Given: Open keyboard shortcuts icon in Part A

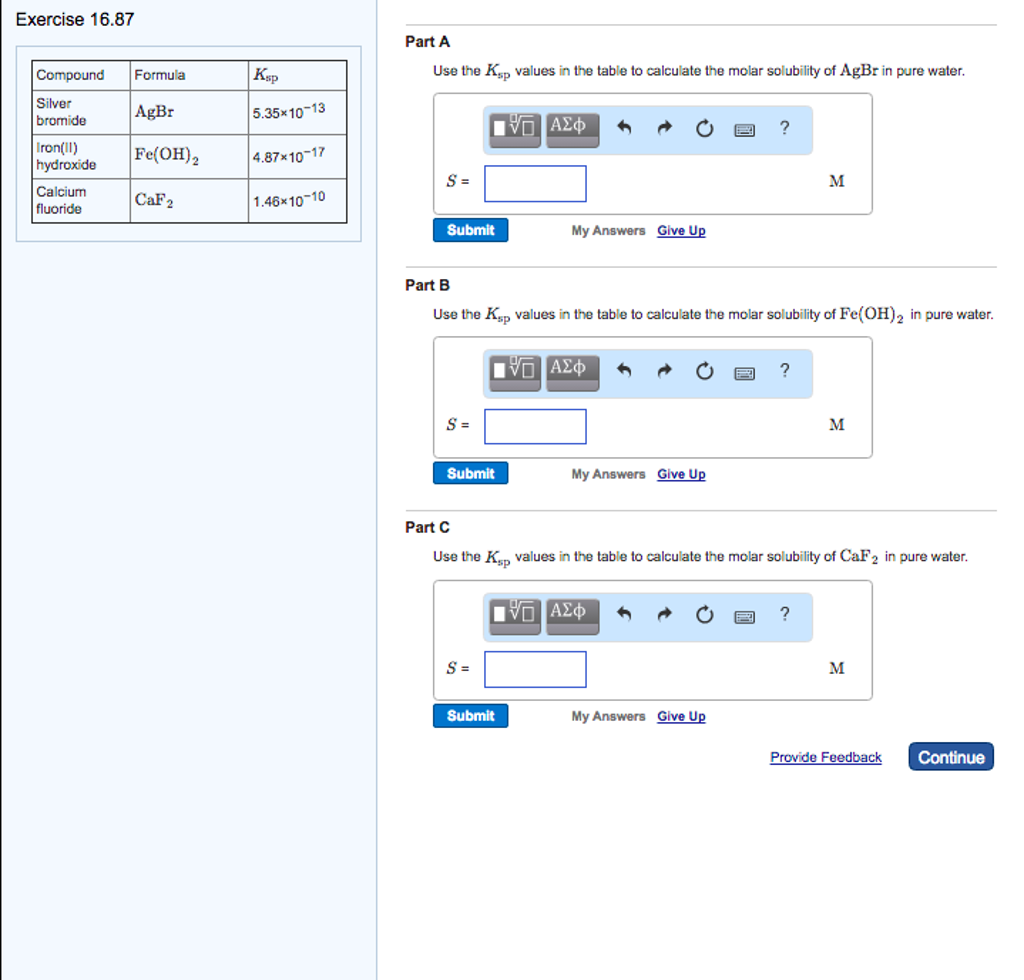Looking at the screenshot, I should coord(744,130).
